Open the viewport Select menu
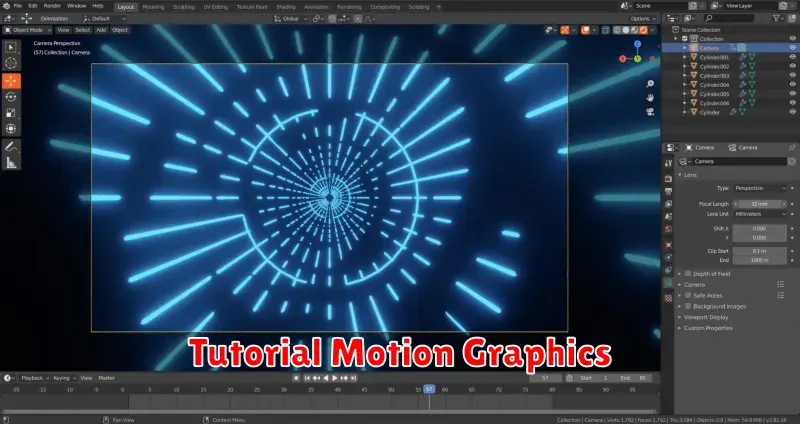 pos(83,30)
